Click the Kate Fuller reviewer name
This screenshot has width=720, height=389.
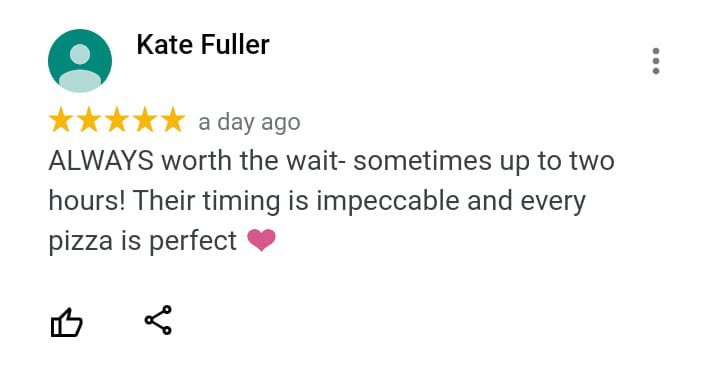[203, 45]
